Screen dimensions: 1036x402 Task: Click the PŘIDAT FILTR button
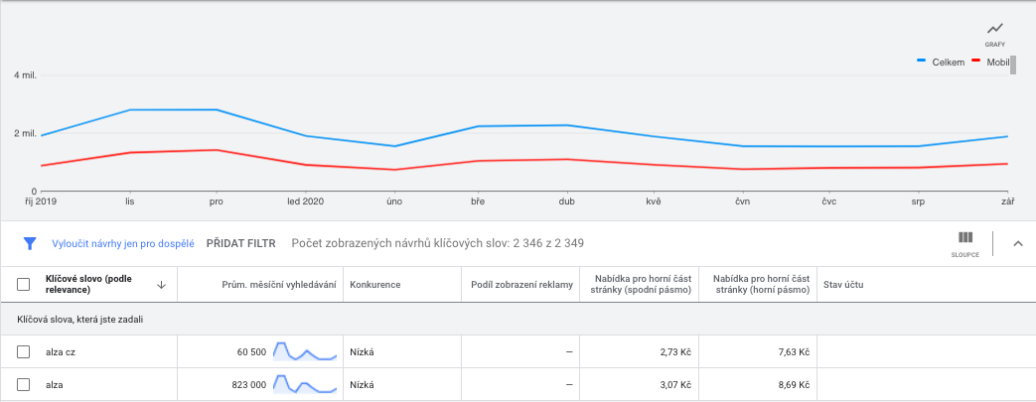pos(240,244)
